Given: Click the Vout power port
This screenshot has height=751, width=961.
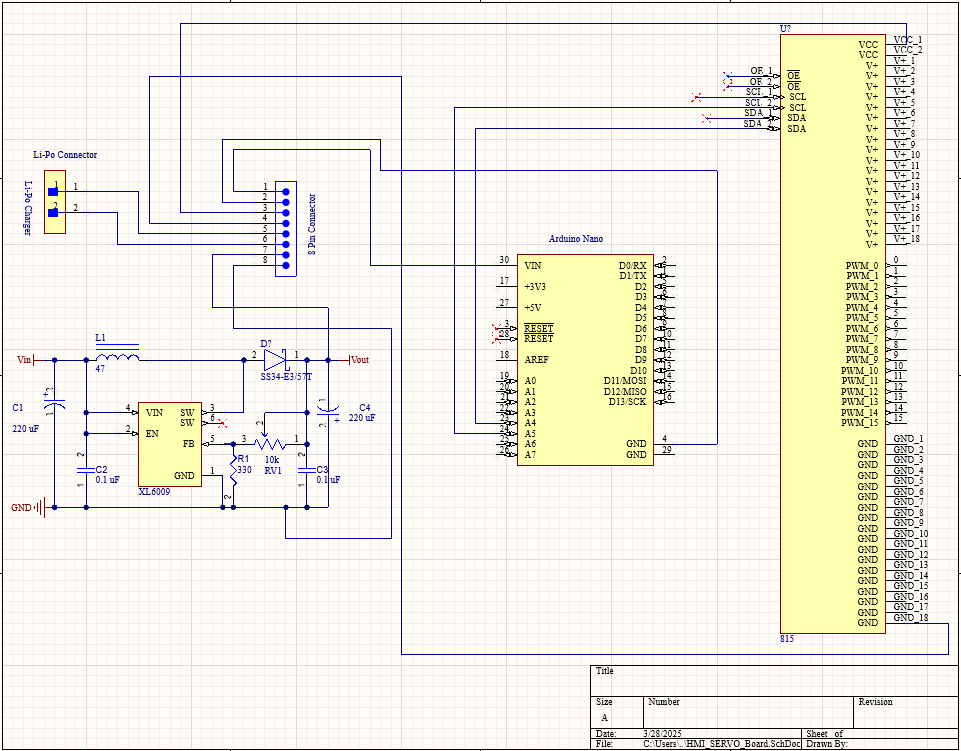Looking at the screenshot, I should coord(359,360).
